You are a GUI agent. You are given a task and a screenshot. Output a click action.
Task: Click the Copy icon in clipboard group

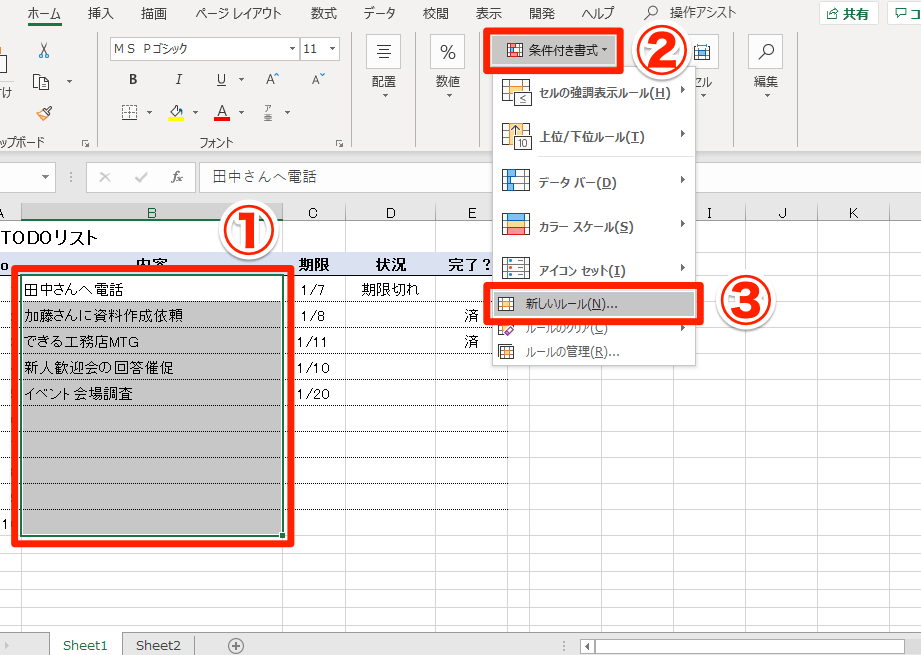point(42,81)
